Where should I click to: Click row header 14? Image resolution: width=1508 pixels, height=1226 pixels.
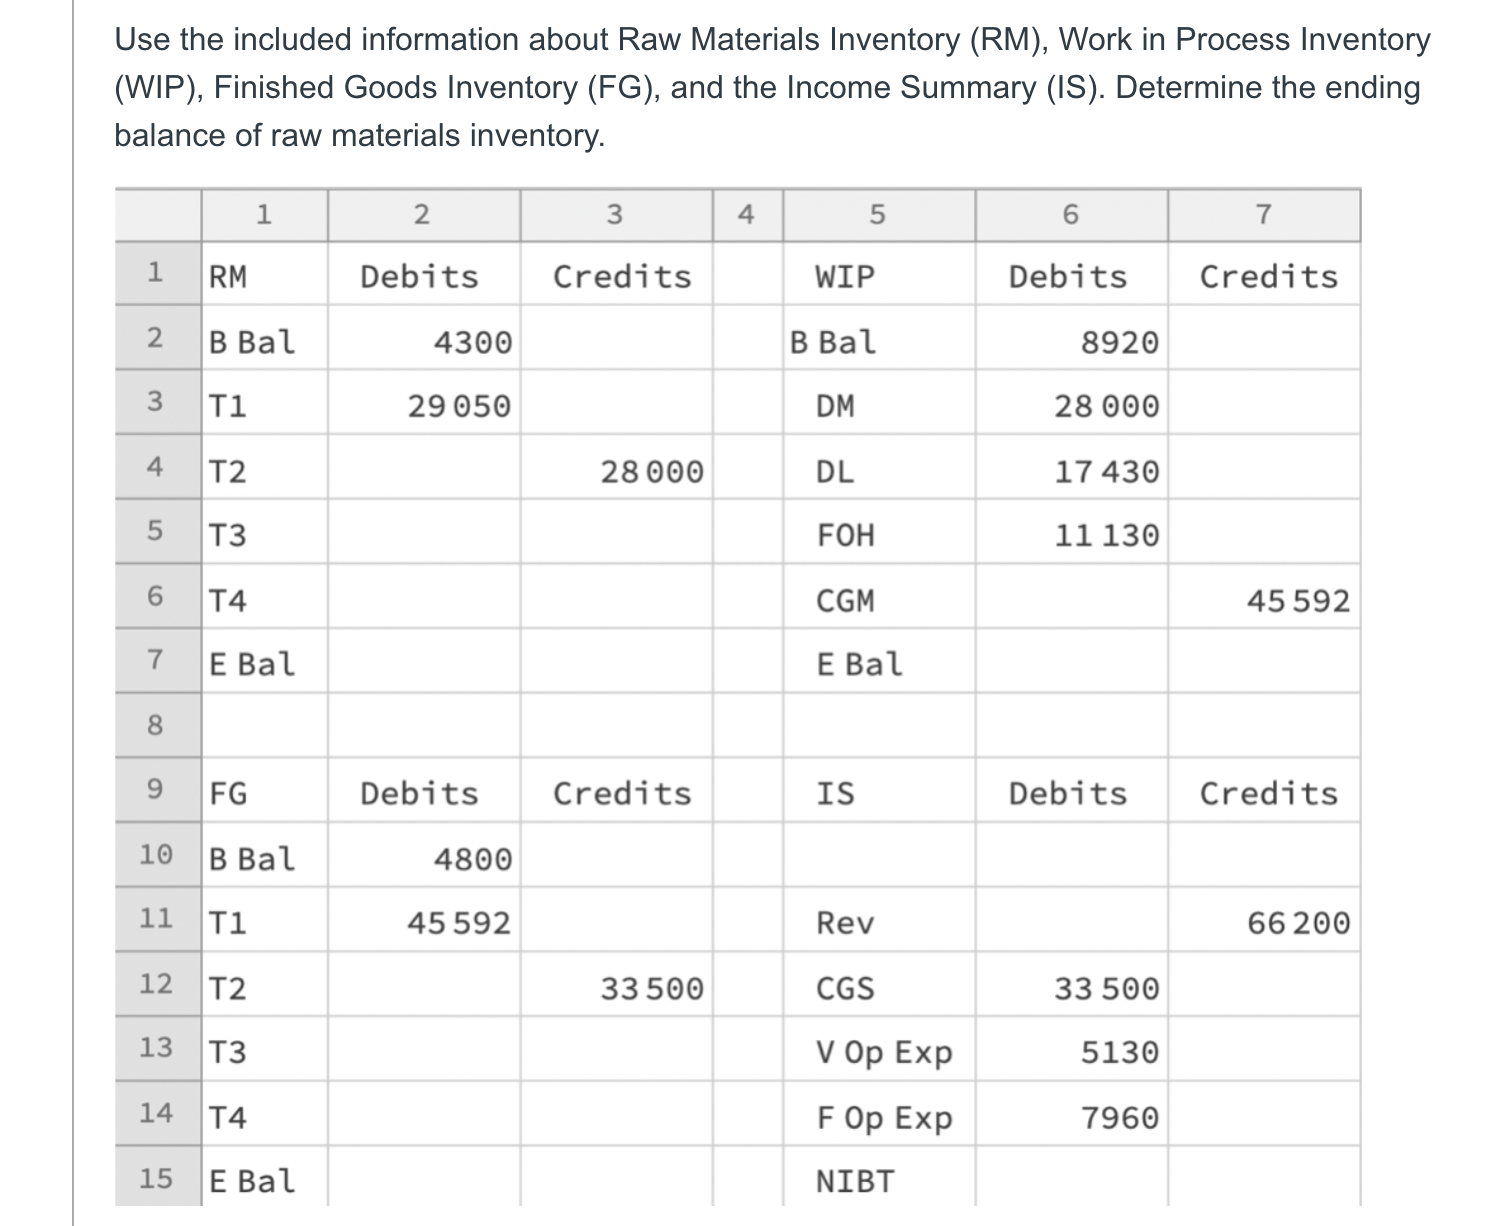coord(157,1113)
